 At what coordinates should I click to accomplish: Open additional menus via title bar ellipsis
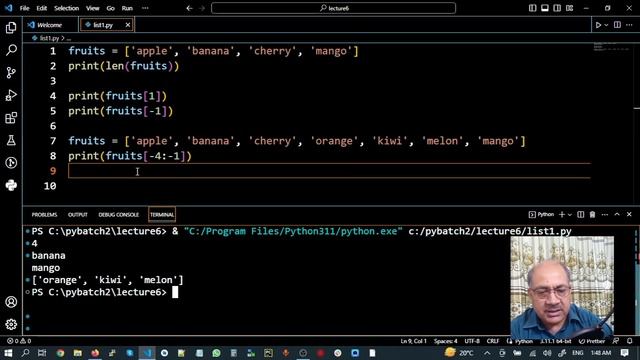coord(145,8)
